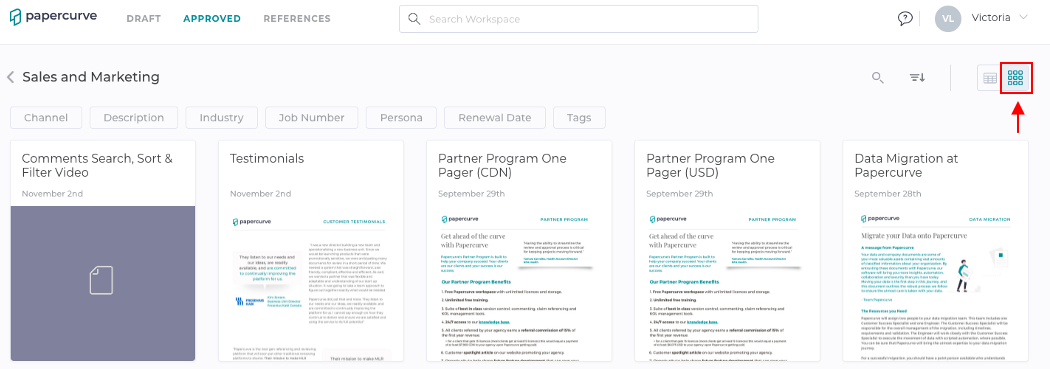Click the folder search magnifier icon
This screenshot has height=369, width=1050.
click(877, 78)
